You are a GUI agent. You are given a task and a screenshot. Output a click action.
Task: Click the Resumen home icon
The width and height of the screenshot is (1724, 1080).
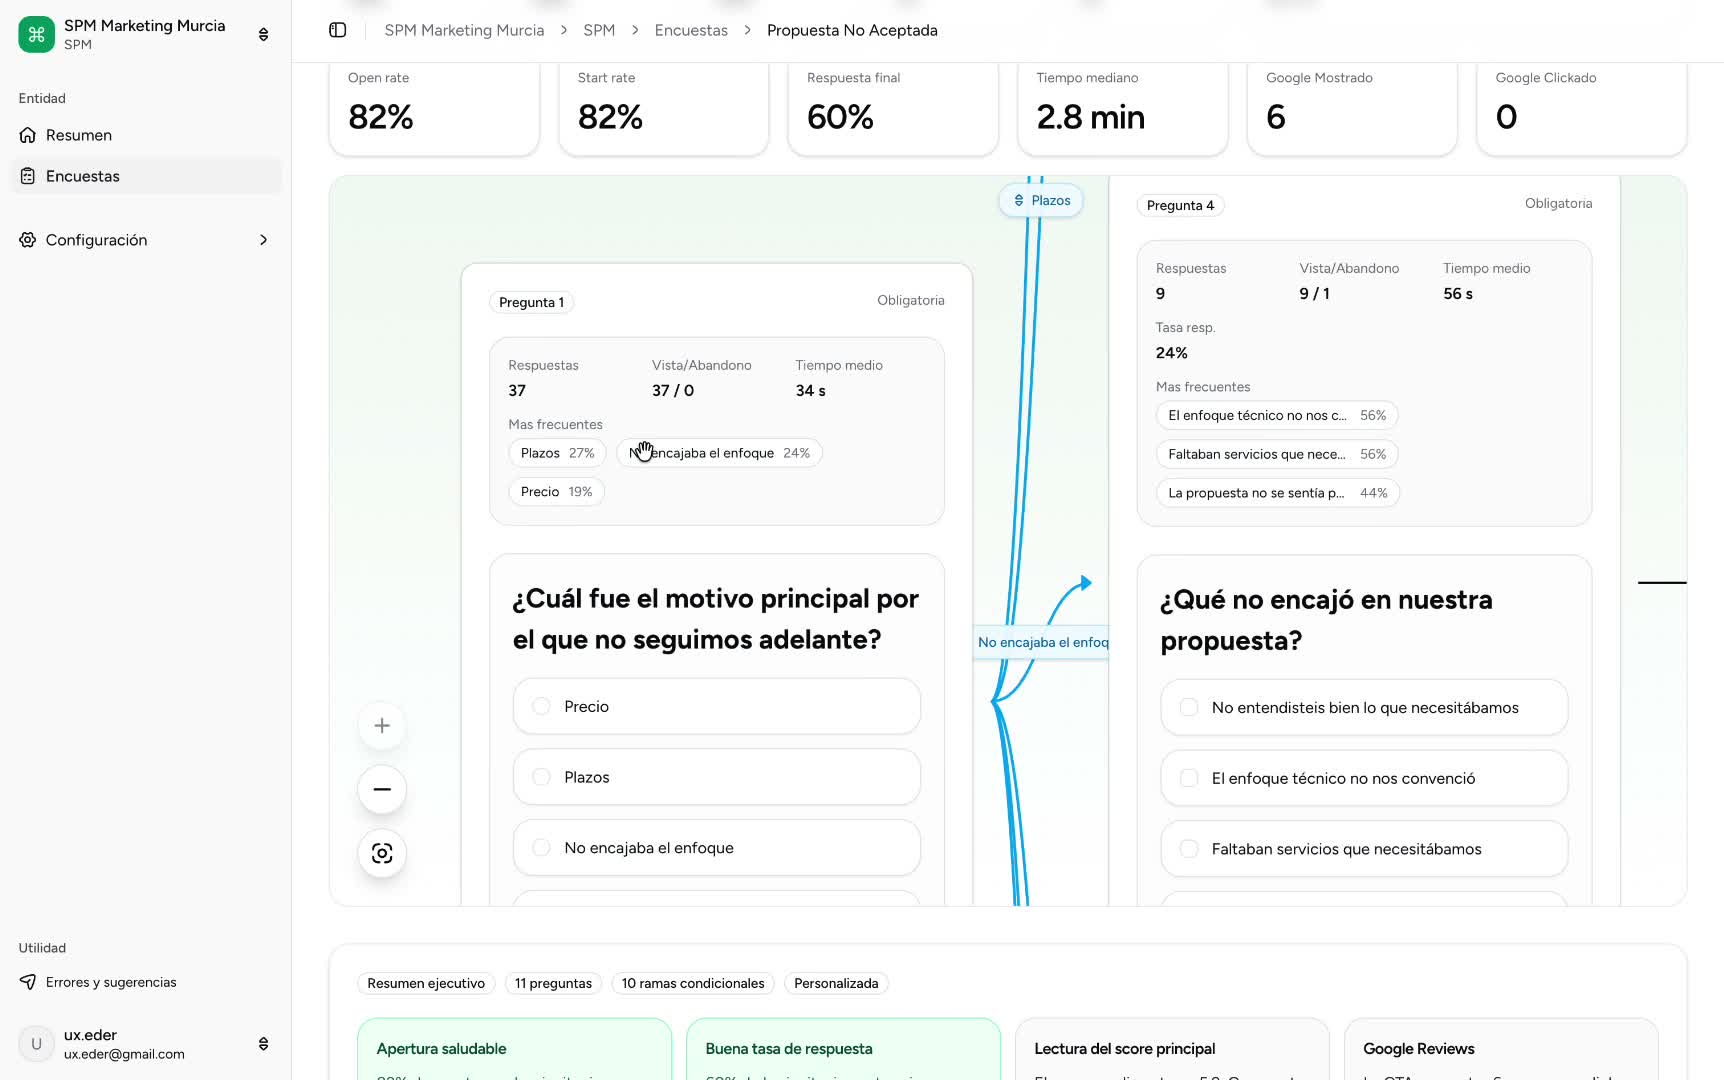(x=28, y=135)
